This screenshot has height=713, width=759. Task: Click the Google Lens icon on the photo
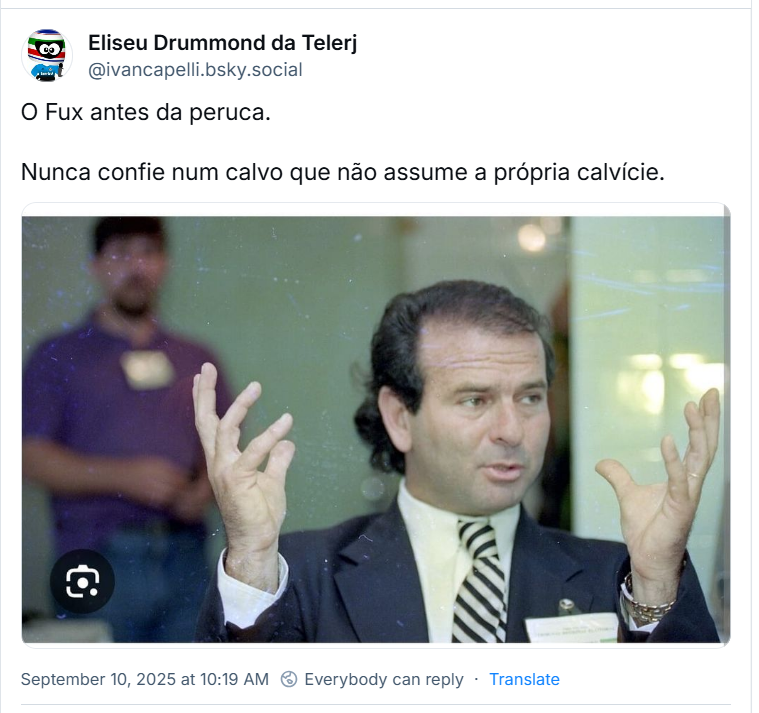click(82, 581)
